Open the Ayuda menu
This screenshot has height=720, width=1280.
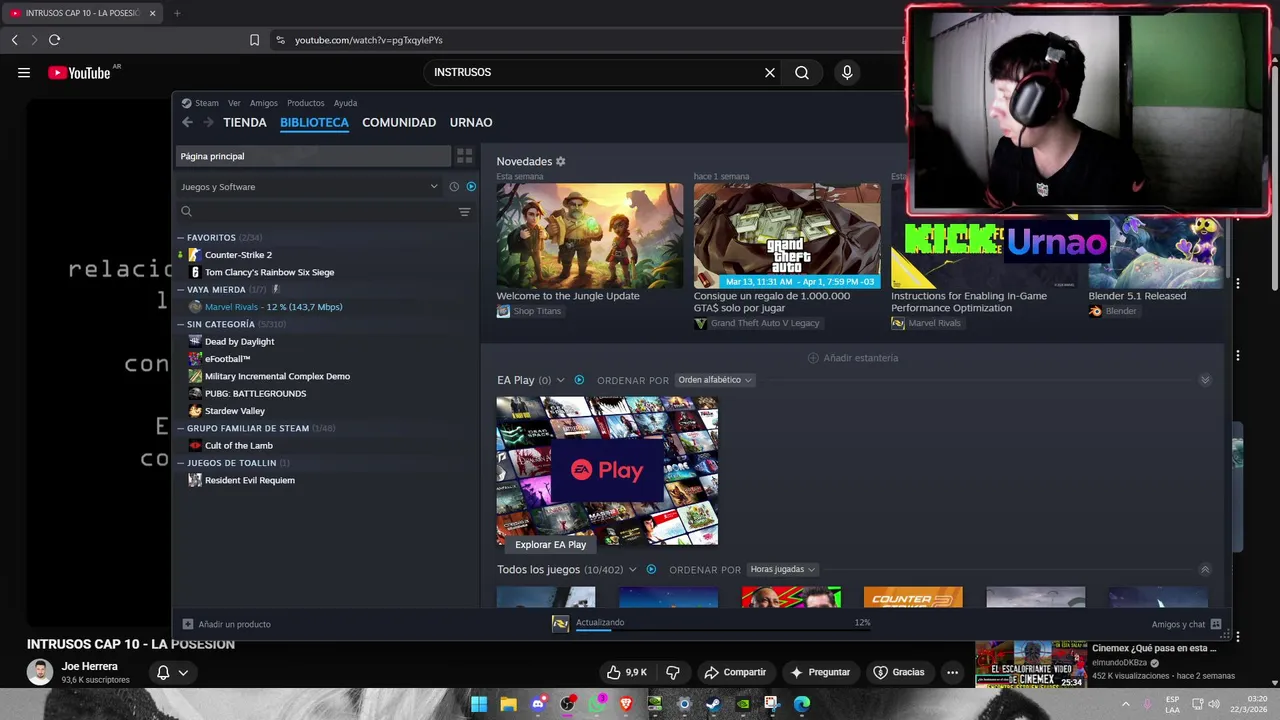pyautogui.click(x=345, y=103)
